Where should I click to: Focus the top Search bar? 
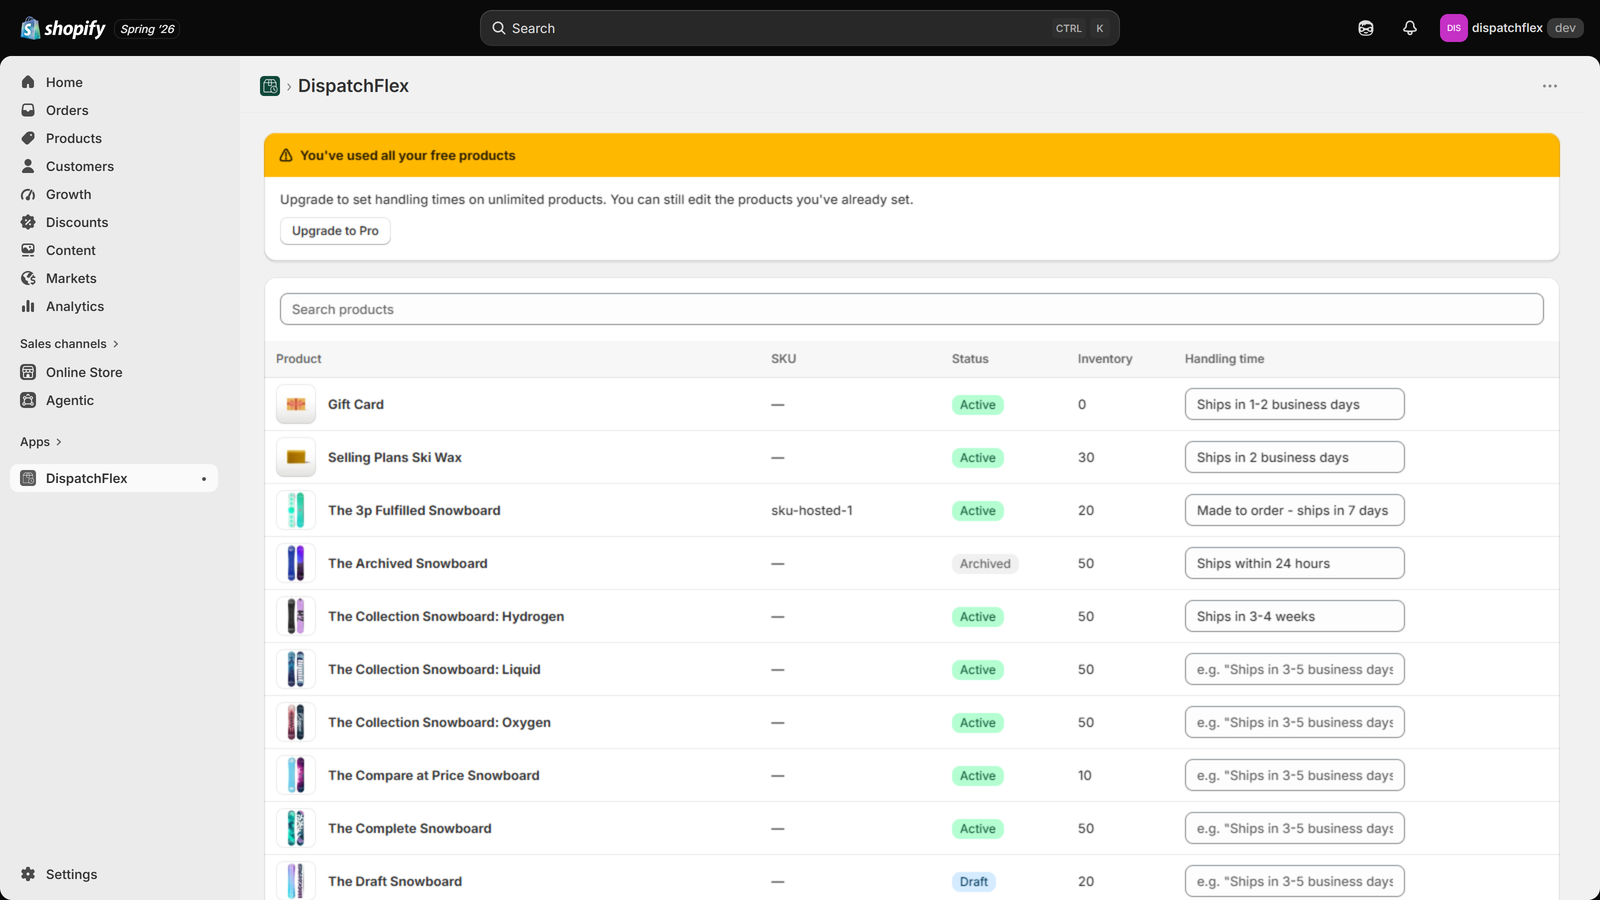click(x=800, y=28)
